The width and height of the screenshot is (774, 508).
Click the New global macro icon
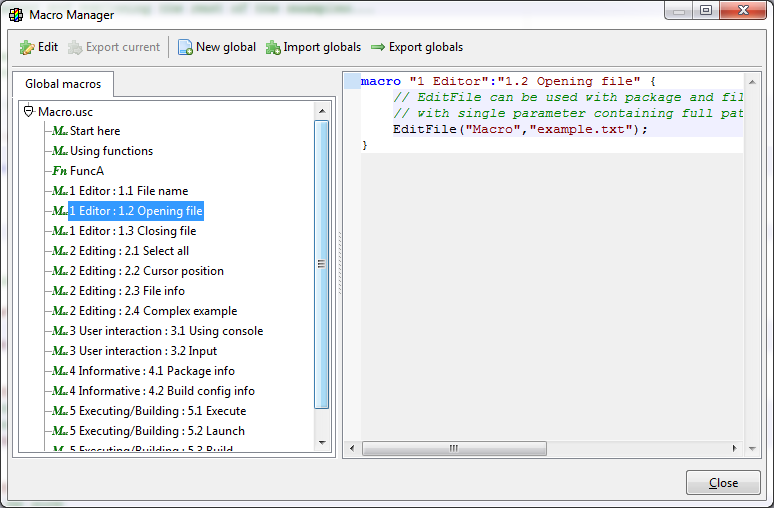185,47
